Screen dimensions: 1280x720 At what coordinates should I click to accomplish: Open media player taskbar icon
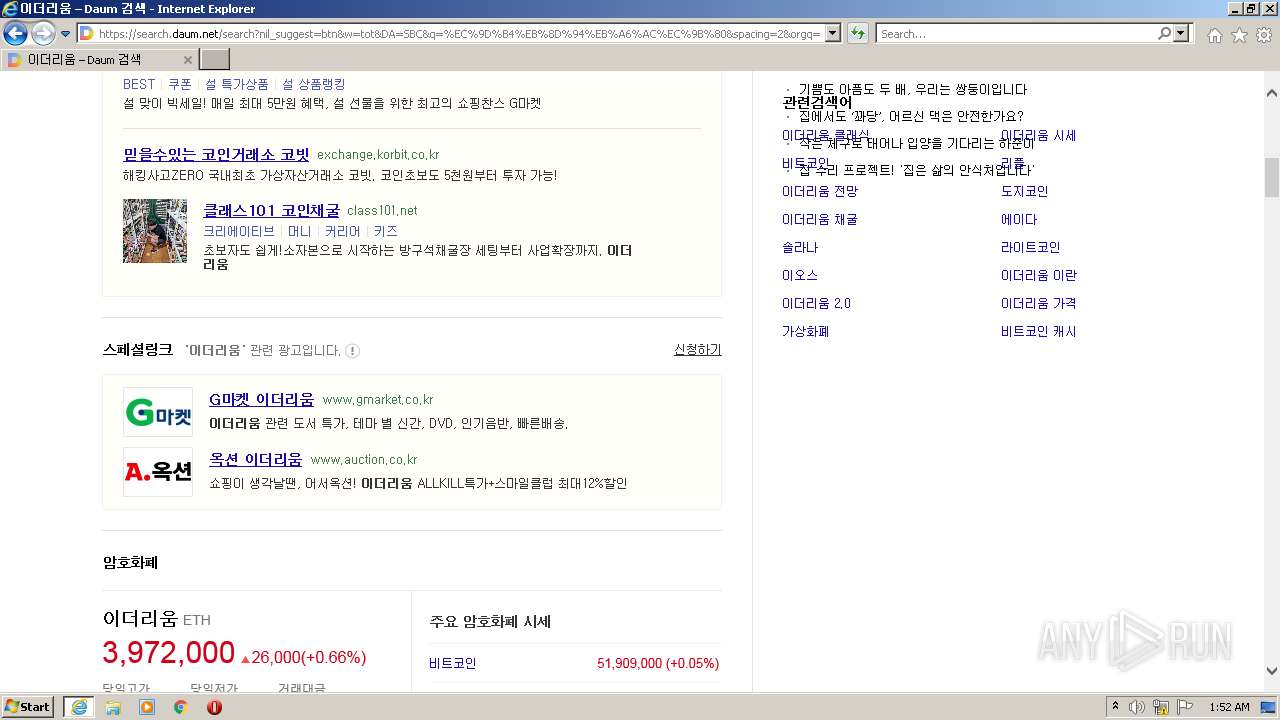click(x=147, y=707)
